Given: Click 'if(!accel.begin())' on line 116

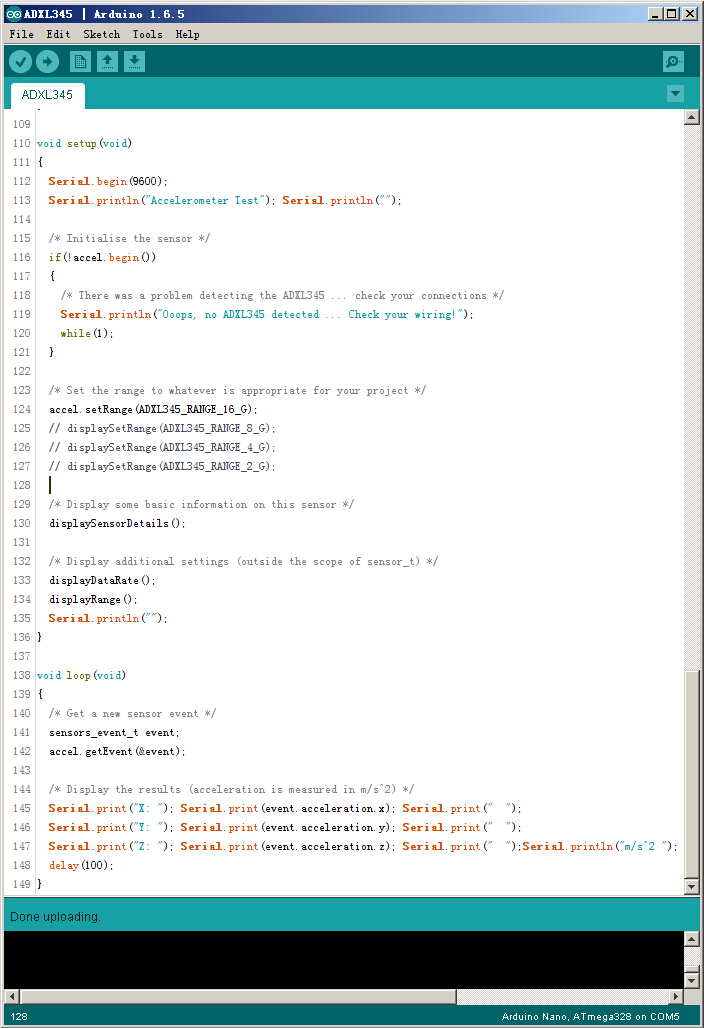Looking at the screenshot, I should pyautogui.click(x=102, y=257).
